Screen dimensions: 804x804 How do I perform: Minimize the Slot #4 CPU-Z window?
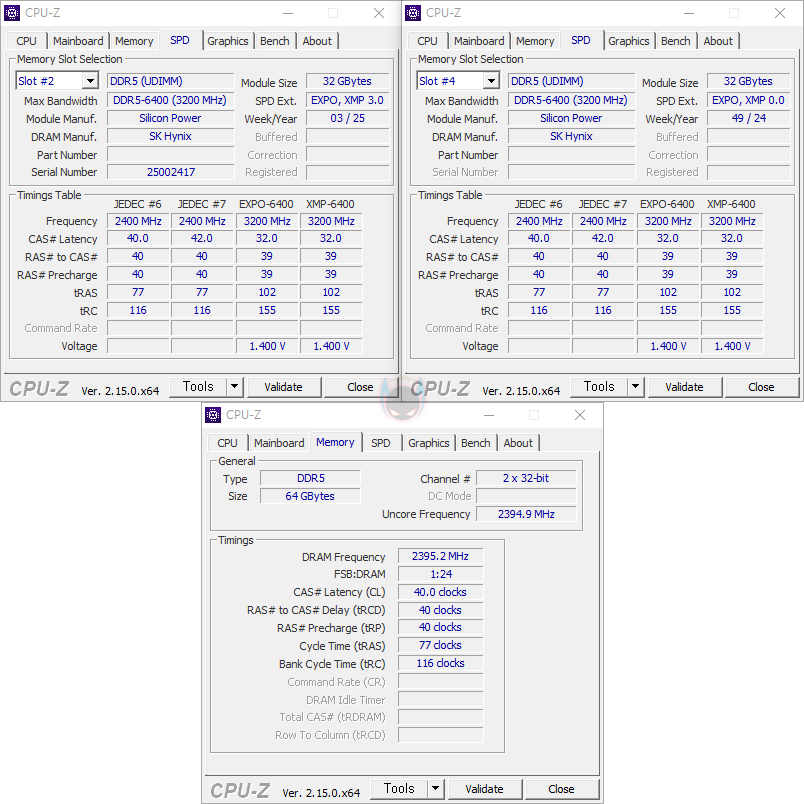(689, 13)
